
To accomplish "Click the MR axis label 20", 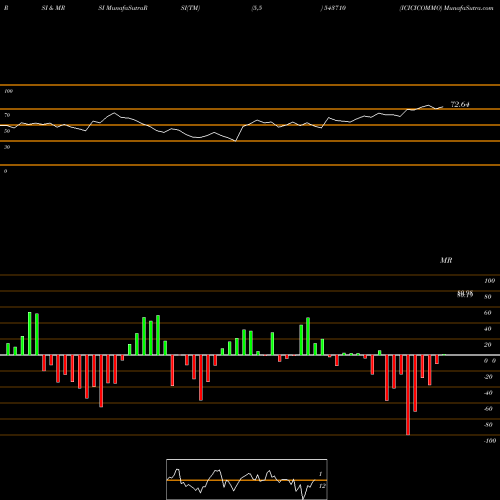I will pyautogui.click(x=488, y=345).
